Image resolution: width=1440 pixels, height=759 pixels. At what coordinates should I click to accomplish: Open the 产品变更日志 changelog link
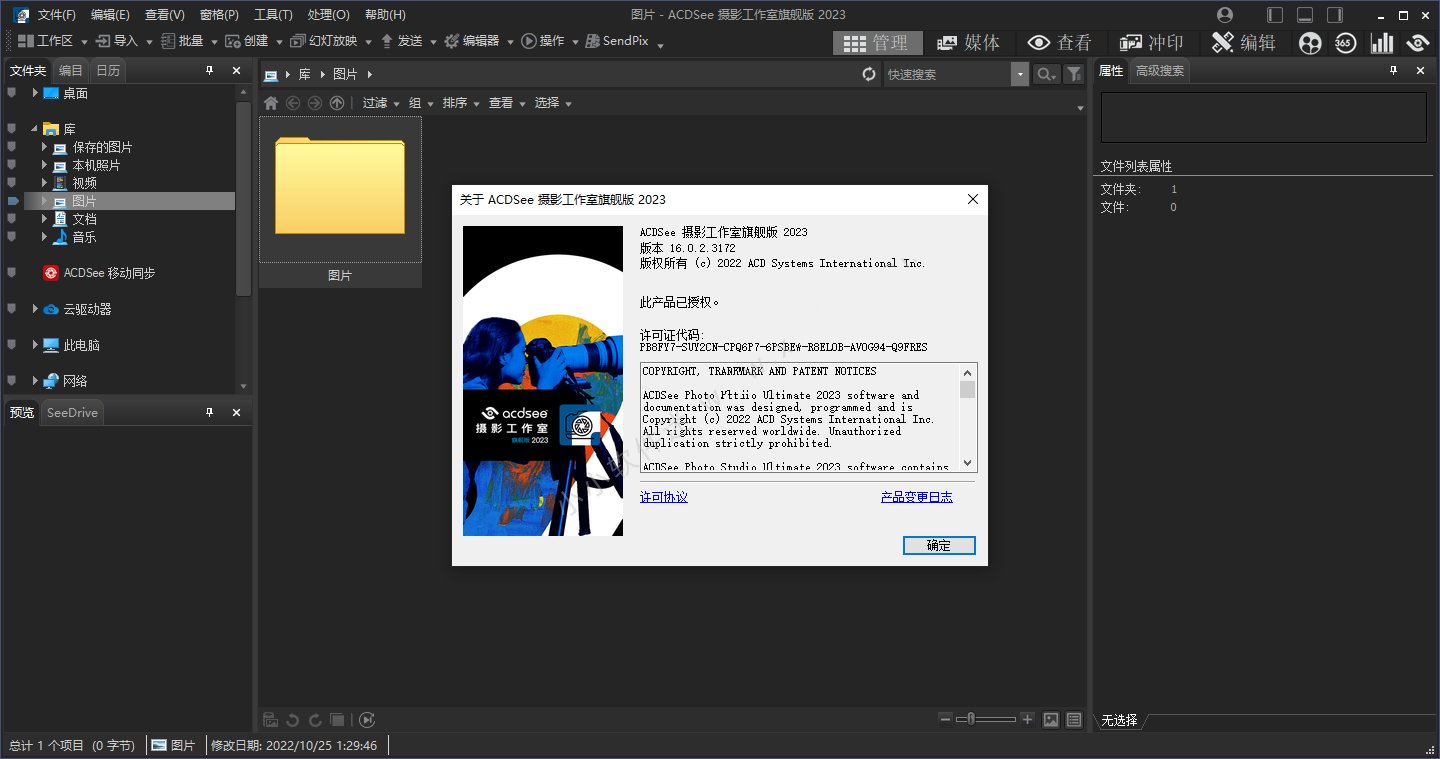coord(917,497)
